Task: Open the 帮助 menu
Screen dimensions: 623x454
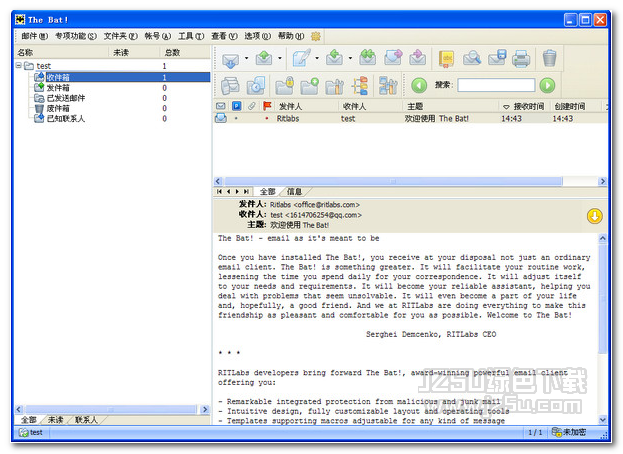Action: click(x=291, y=36)
